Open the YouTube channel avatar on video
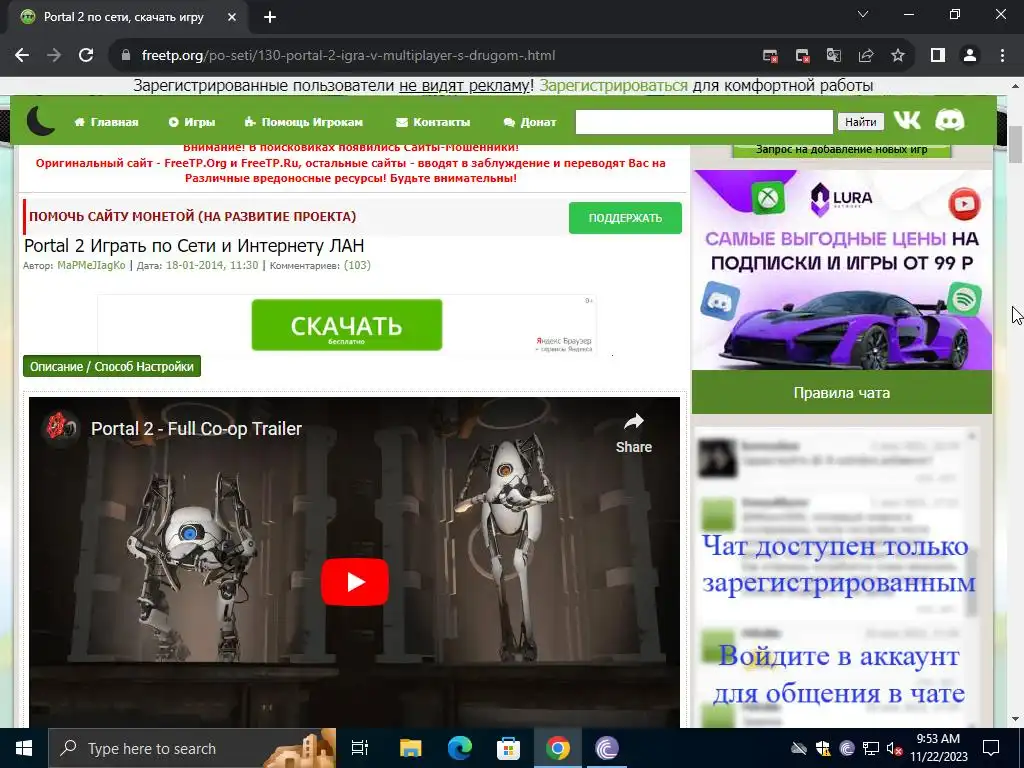This screenshot has height=768, width=1024. [x=59, y=428]
